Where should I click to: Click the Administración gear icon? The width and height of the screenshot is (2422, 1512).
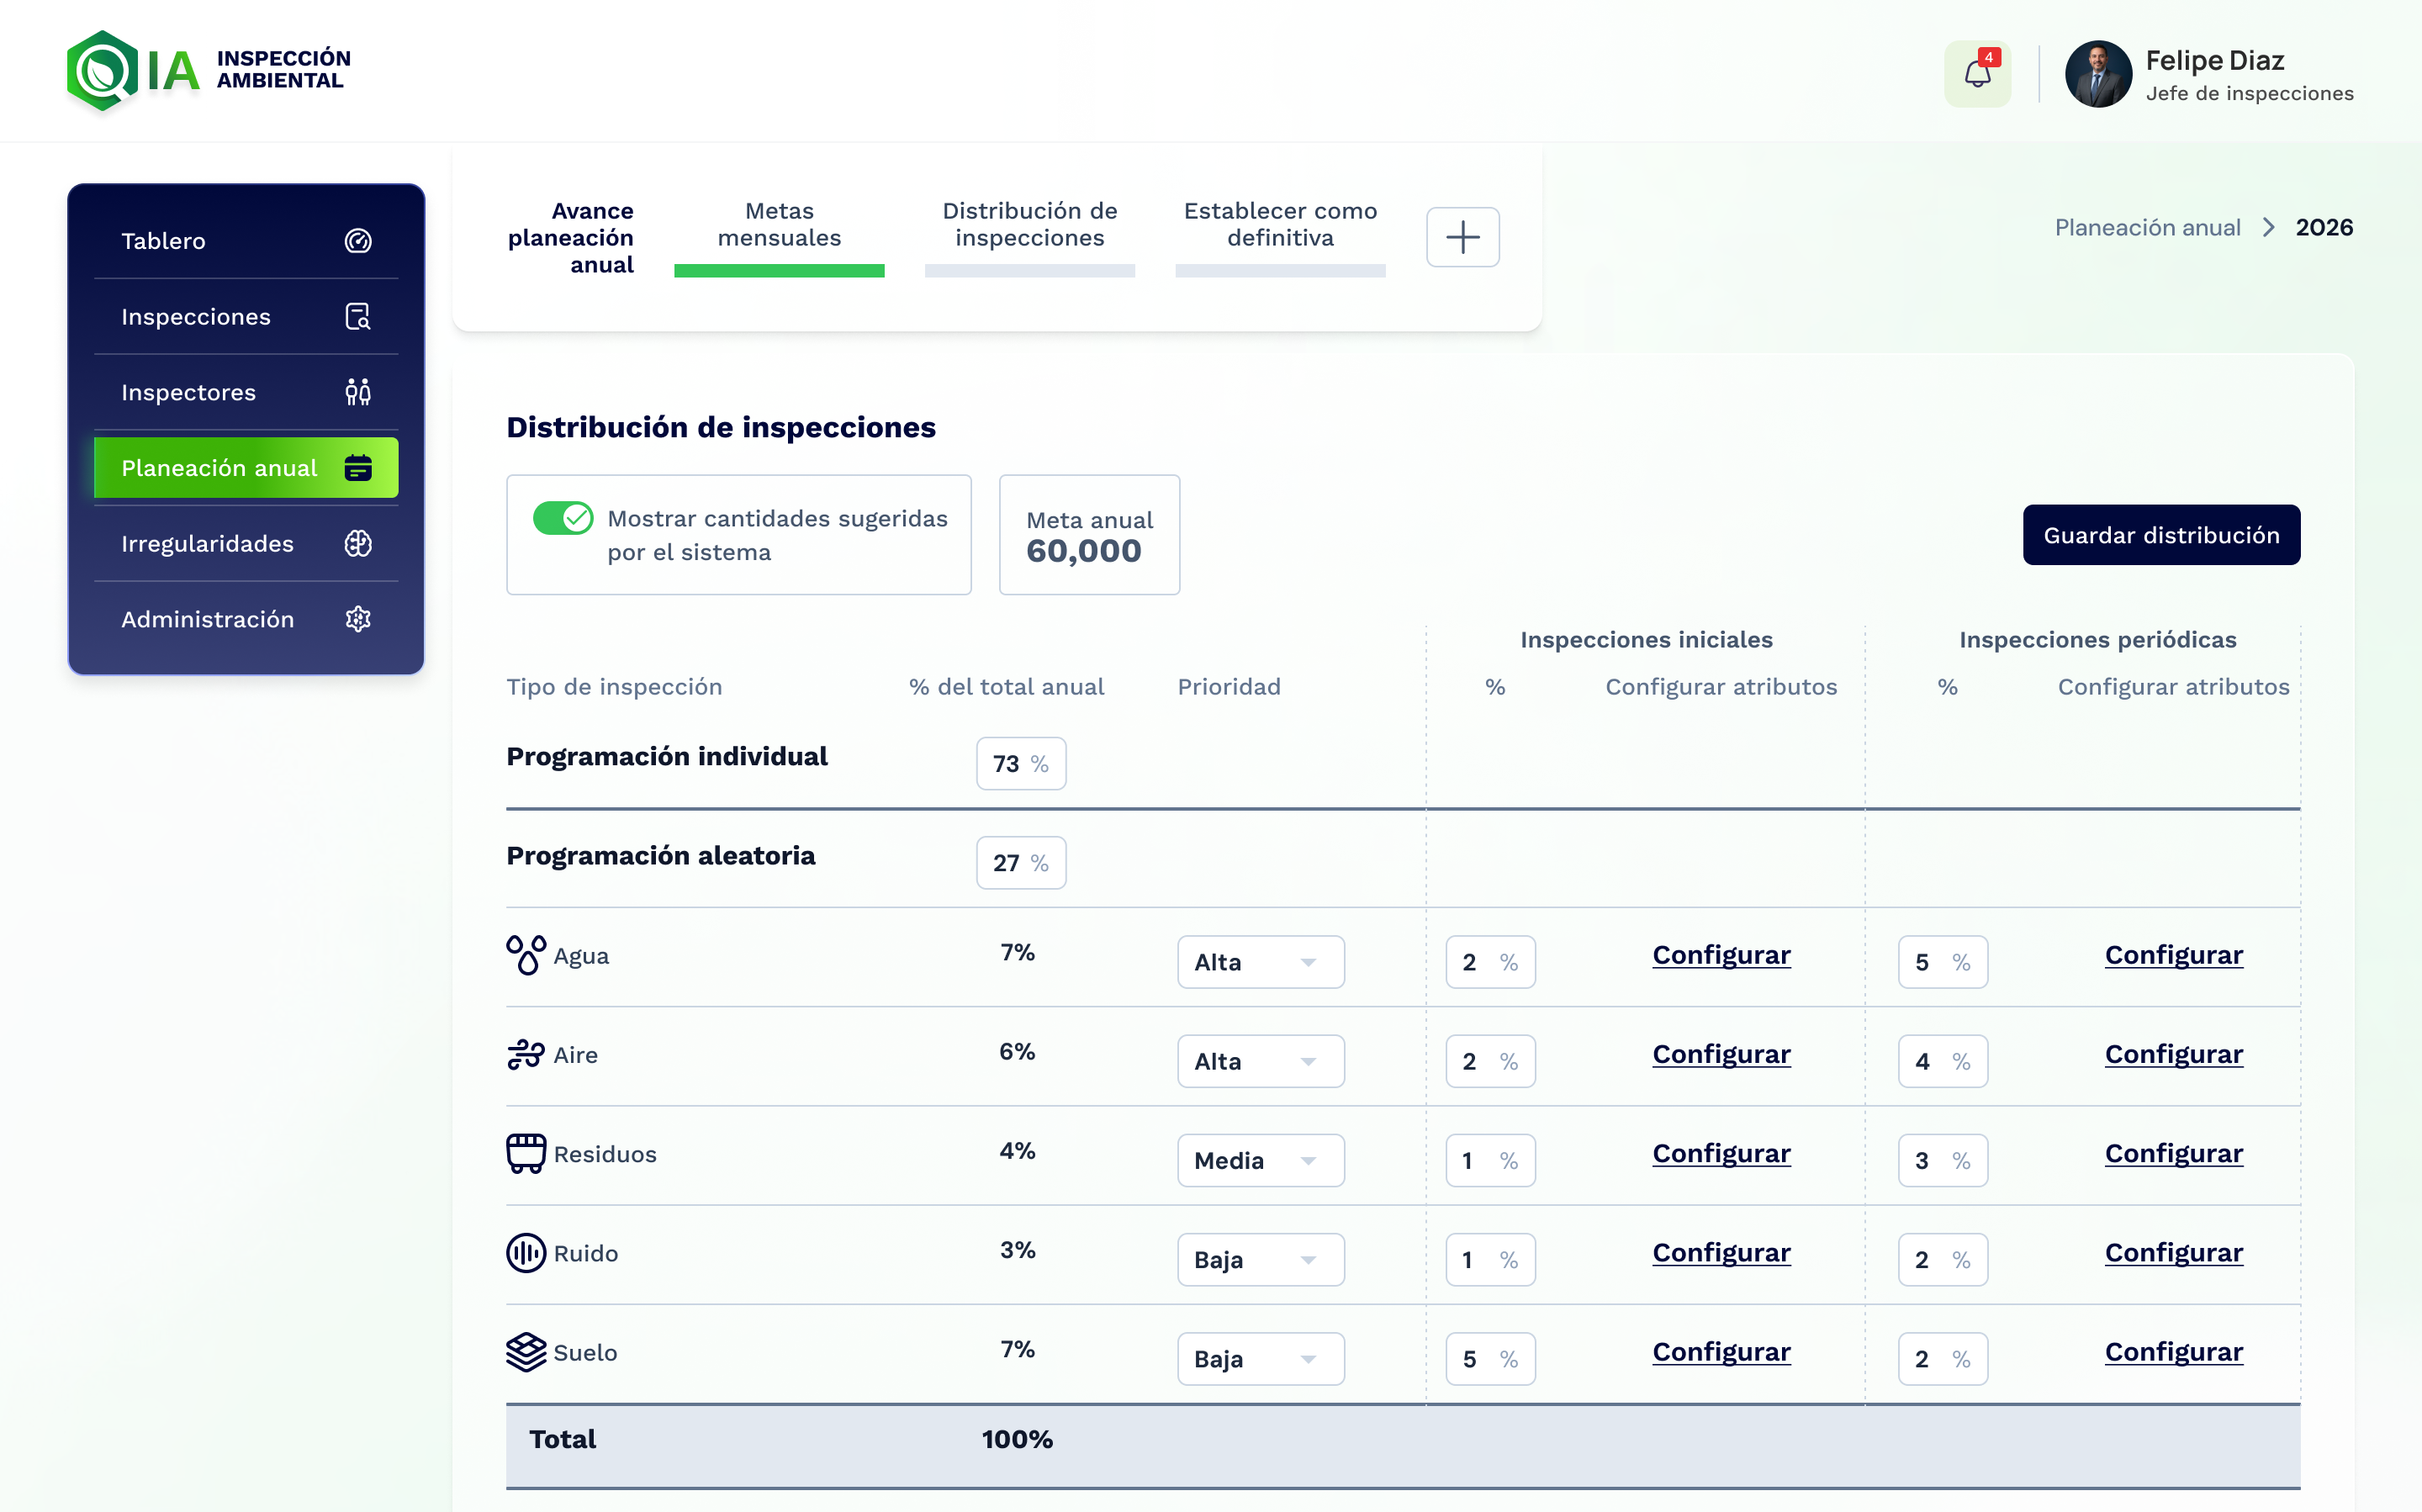(x=358, y=619)
